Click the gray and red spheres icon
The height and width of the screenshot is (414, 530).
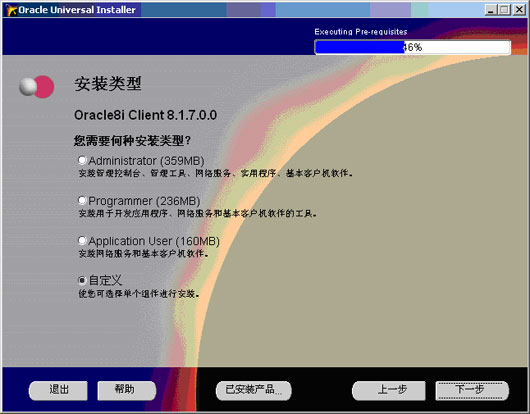click(x=37, y=87)
